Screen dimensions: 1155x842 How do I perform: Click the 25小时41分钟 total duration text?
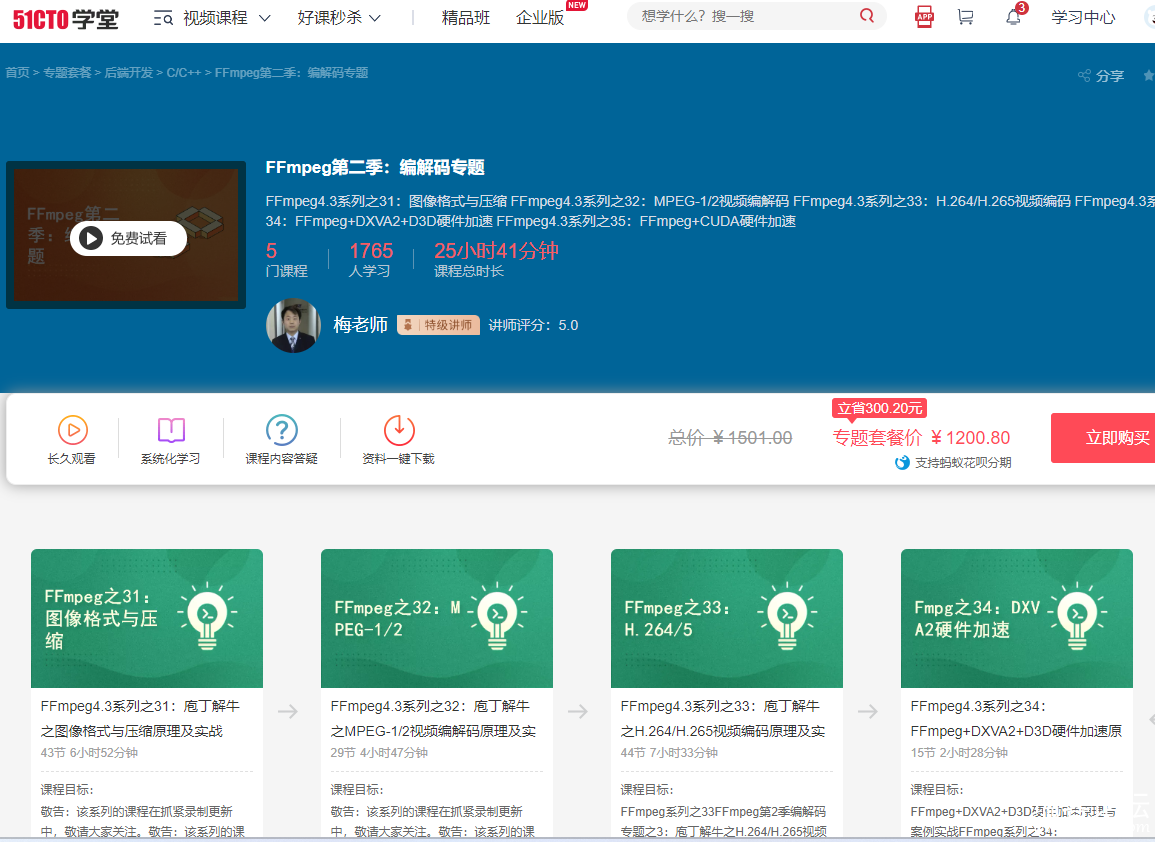tap(496, 251)
